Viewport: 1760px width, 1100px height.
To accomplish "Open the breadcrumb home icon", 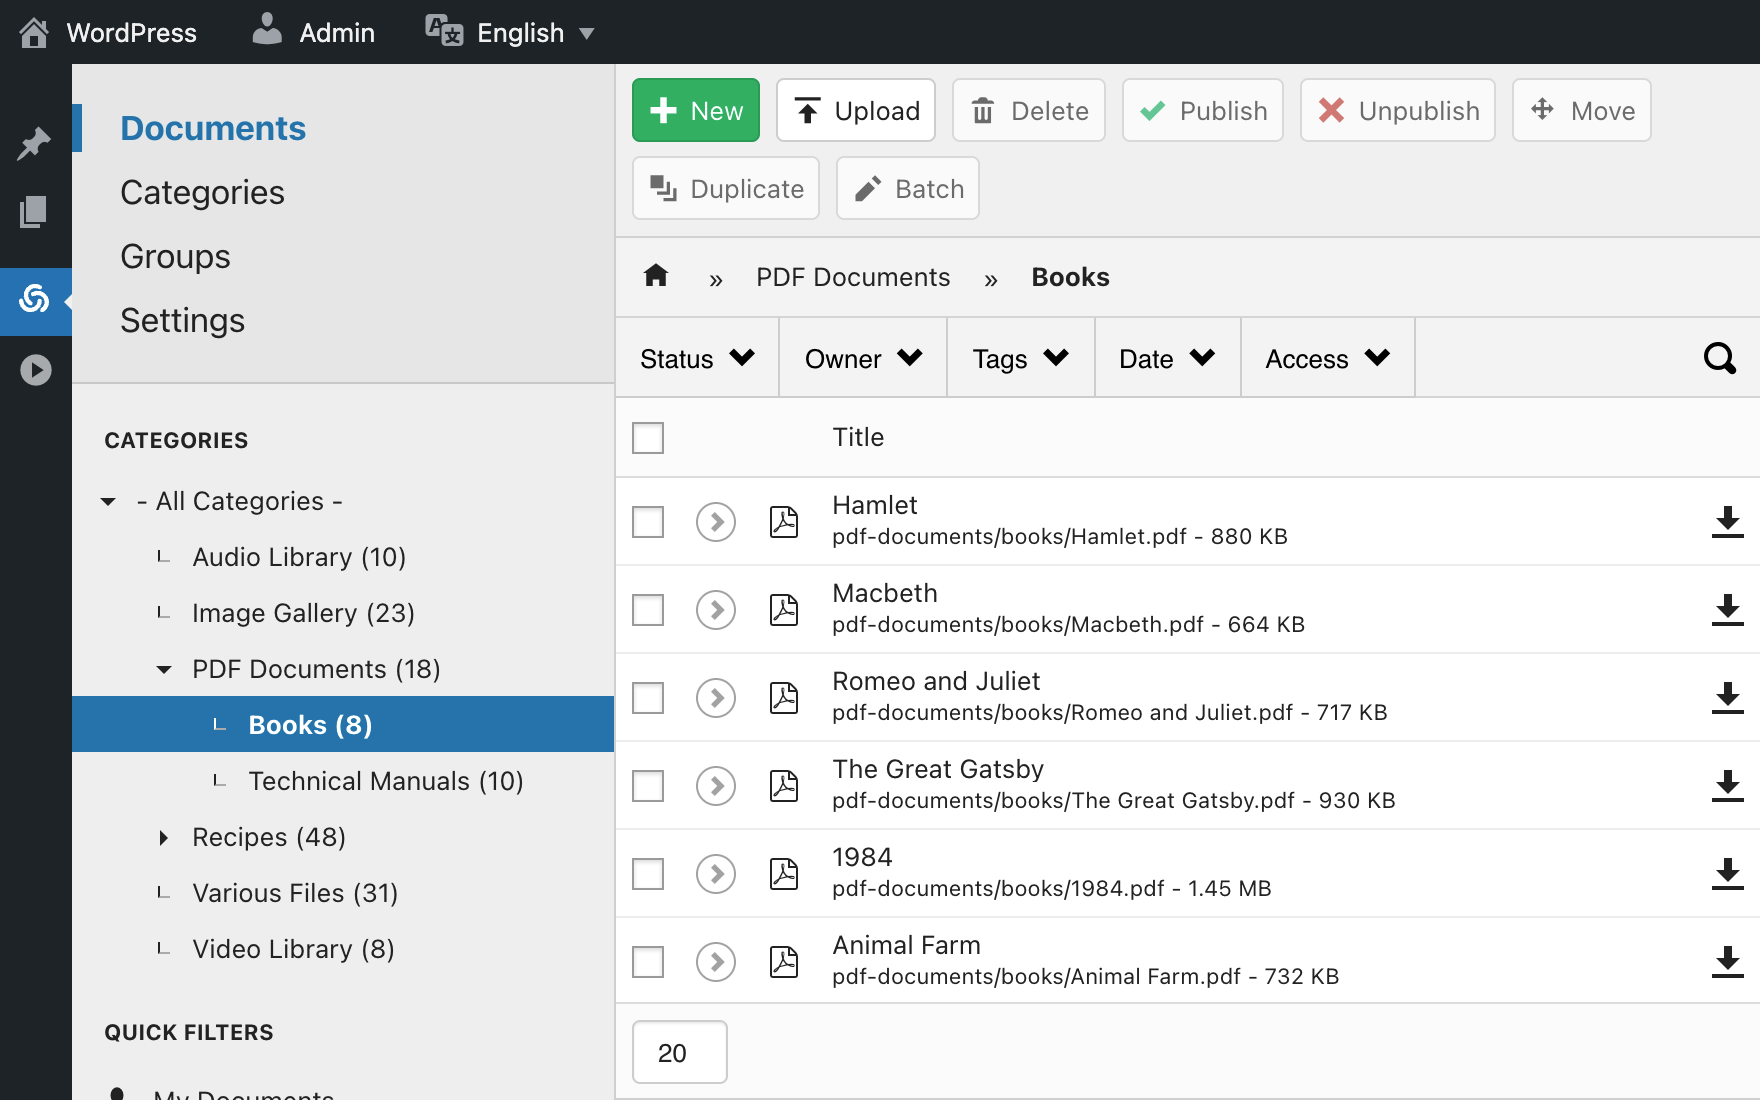I will coord(656,276).
